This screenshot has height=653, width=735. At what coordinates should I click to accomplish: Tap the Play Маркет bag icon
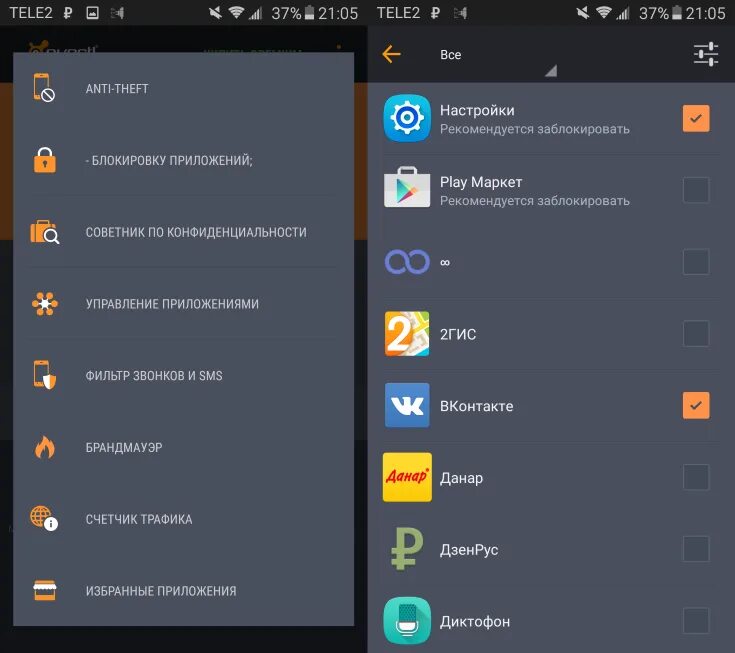[x=407, y=187]
